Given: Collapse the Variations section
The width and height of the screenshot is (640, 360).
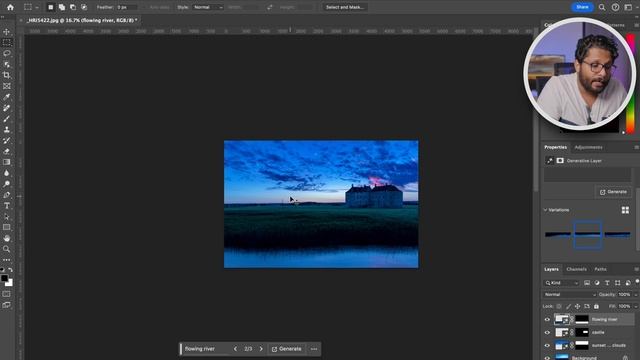Looking at the screenshot, I should pyautogui.click(x=545, y=210).
